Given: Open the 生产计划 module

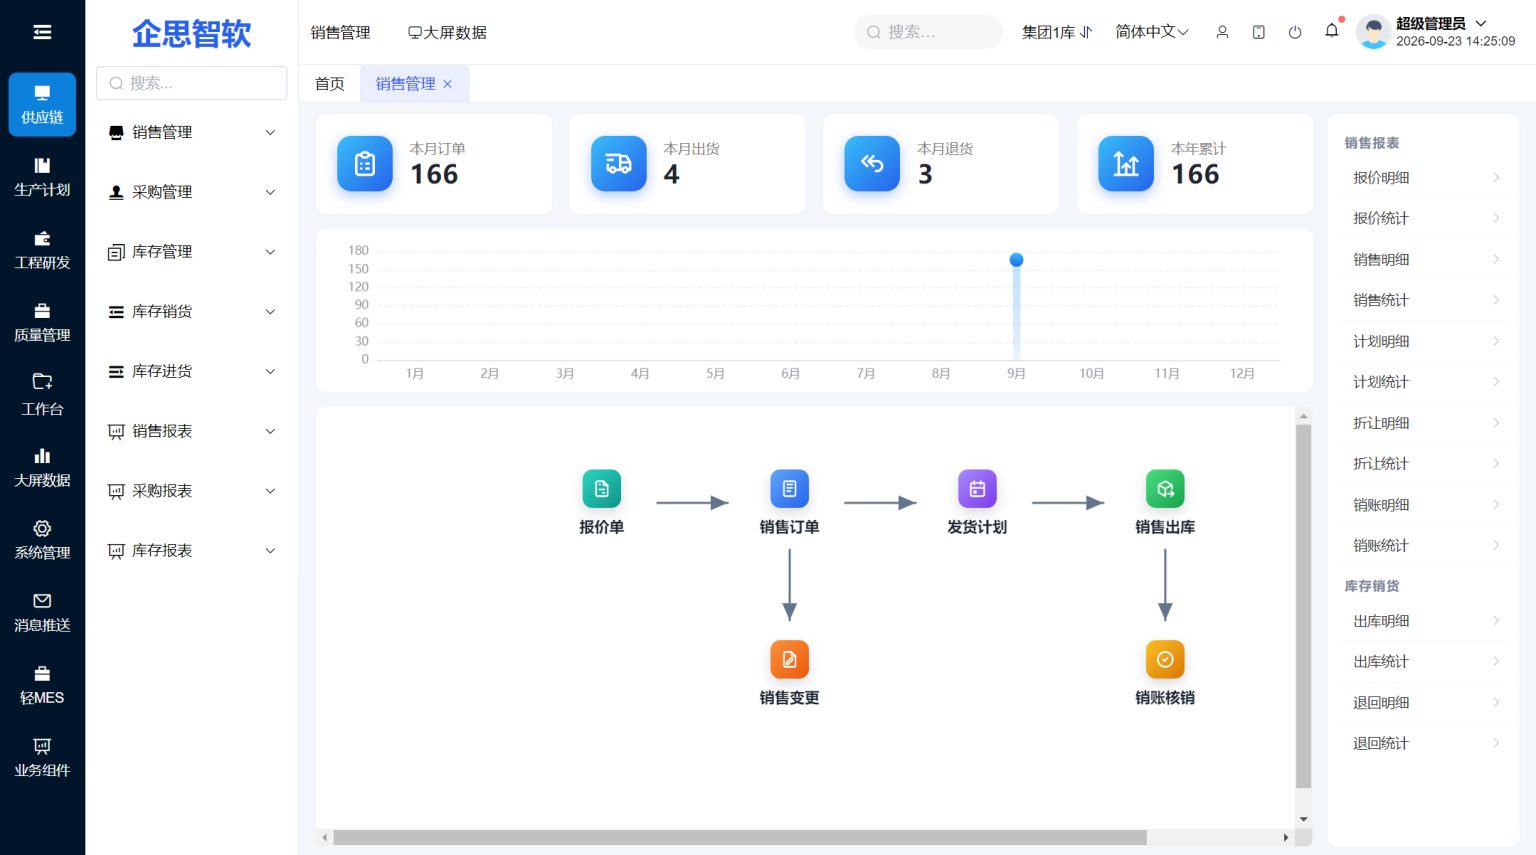Looking at the screenshot, I should point(42,177).
